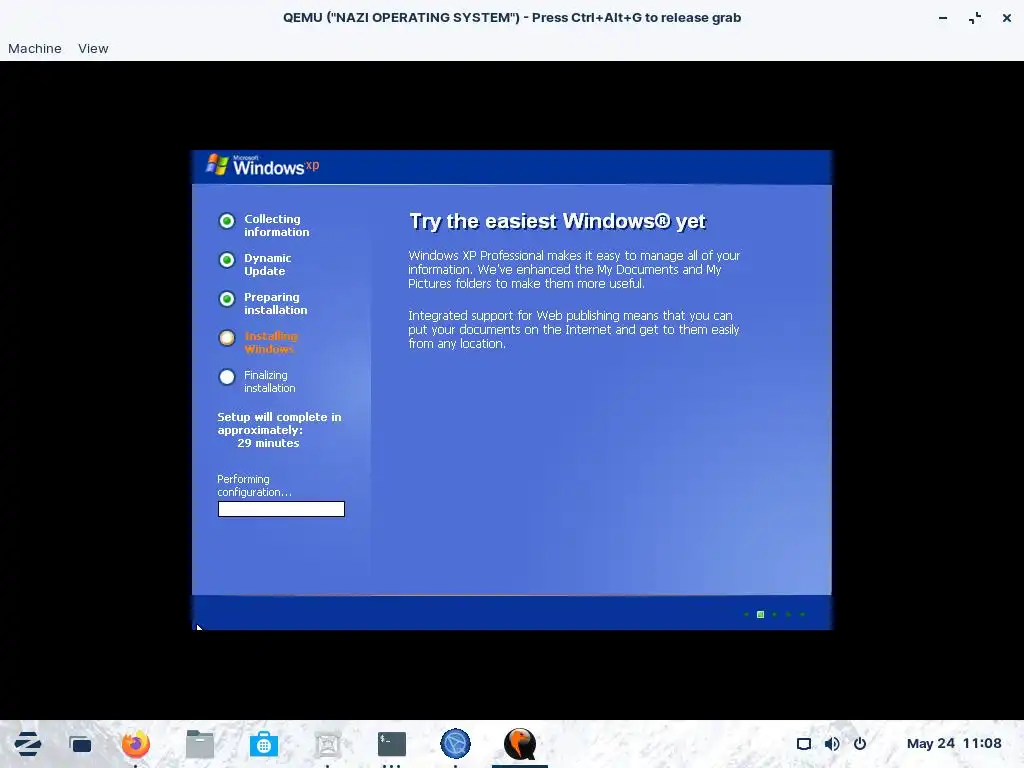1024x768 pixels.
Task: Click 'Try the easiest Windows® yet' heading
Action: pyautogui.click(x=557, y=221)
